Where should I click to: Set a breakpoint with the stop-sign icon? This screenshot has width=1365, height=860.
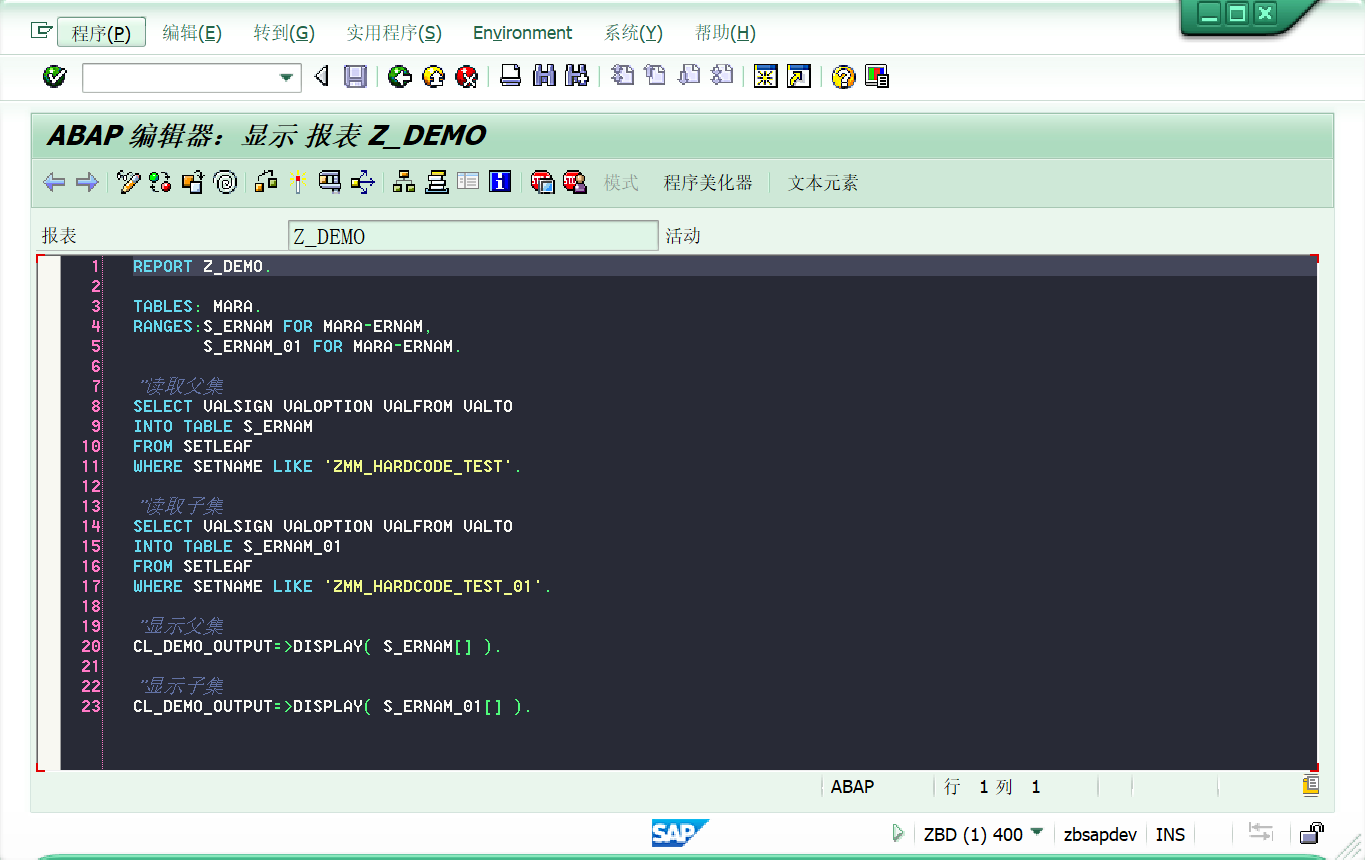545,181
